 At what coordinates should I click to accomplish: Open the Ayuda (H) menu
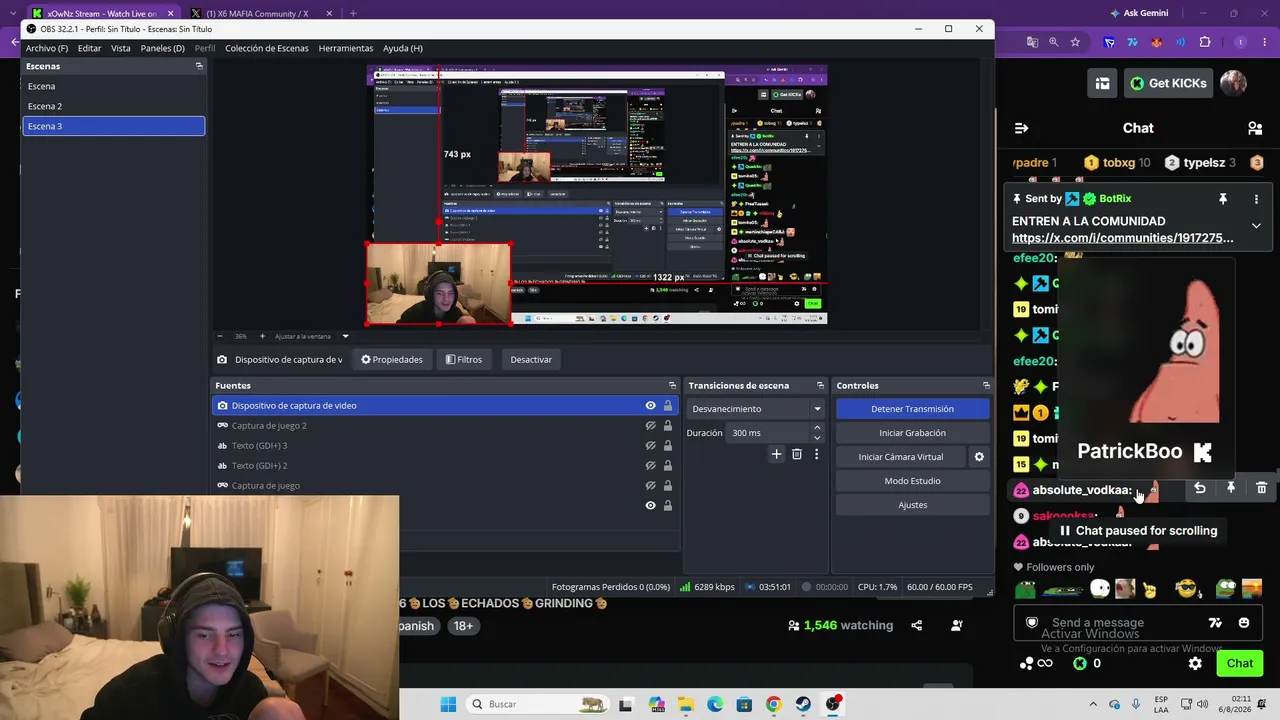coord(403,48)
